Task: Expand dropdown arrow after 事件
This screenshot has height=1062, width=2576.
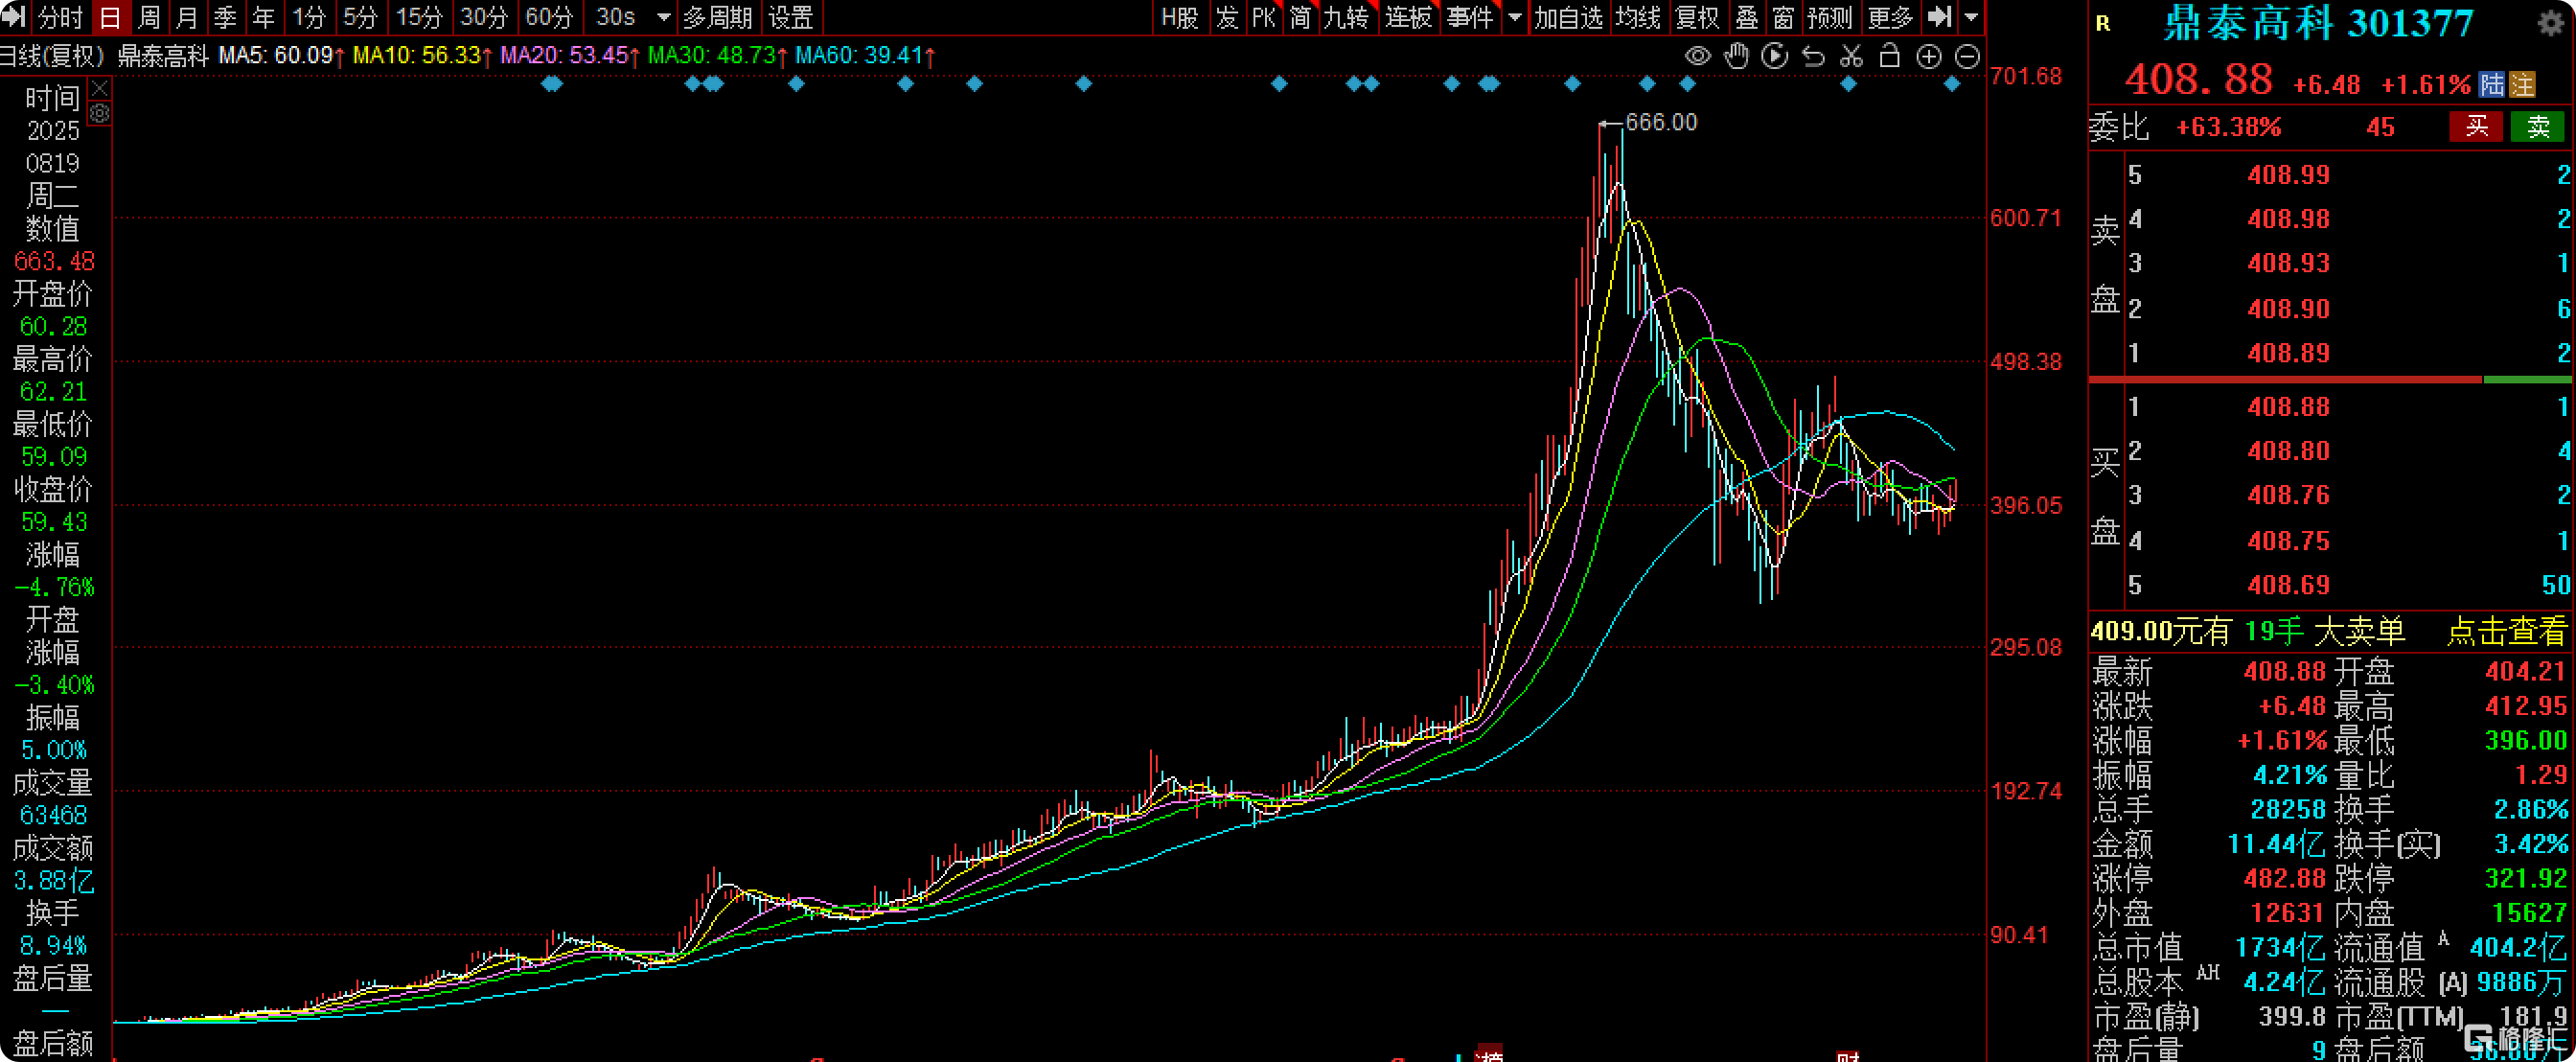Action: [x=1514, y=17]
